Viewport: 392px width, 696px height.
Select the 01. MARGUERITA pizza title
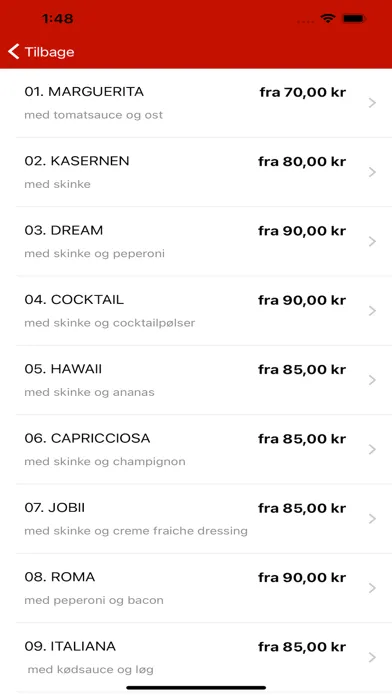pyautogui.click(x=84, y=92)
